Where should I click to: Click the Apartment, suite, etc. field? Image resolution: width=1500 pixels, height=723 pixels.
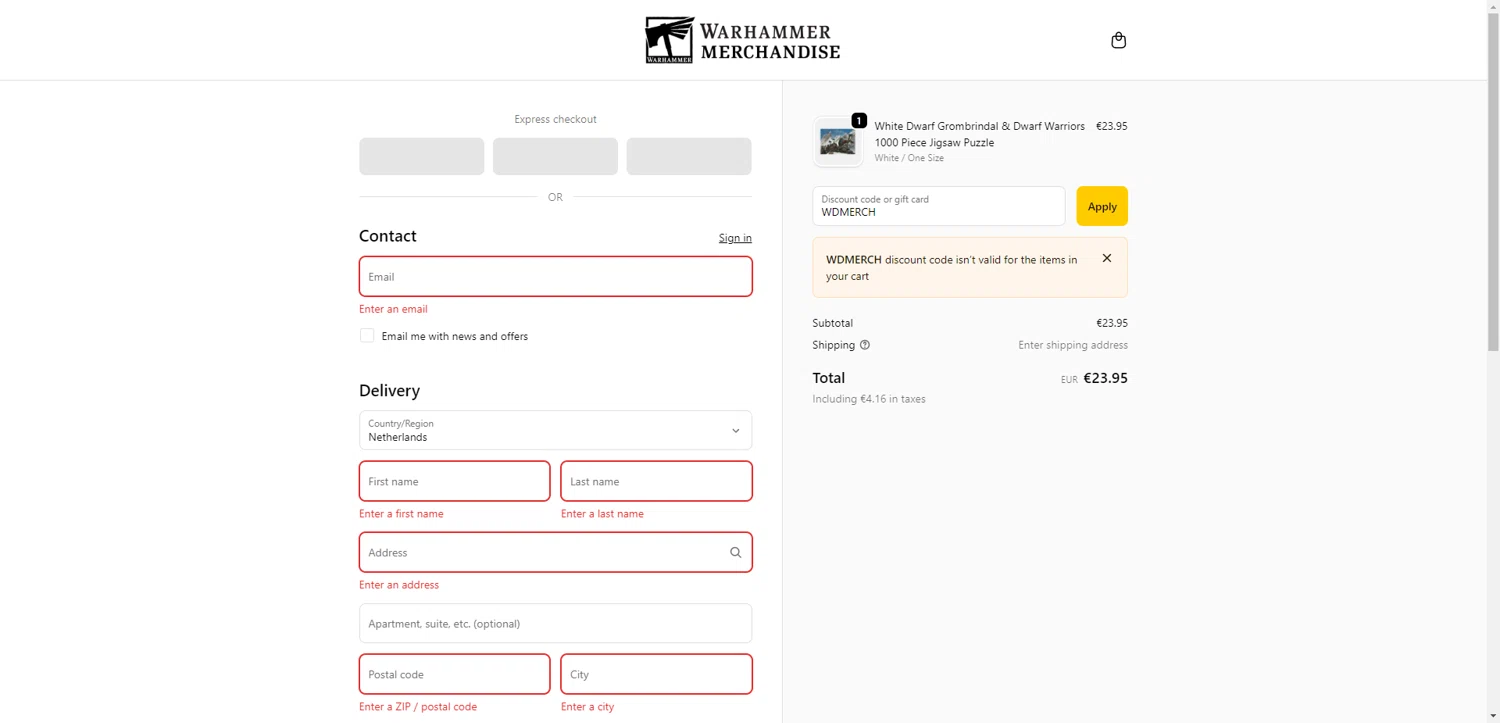[555, 623]
